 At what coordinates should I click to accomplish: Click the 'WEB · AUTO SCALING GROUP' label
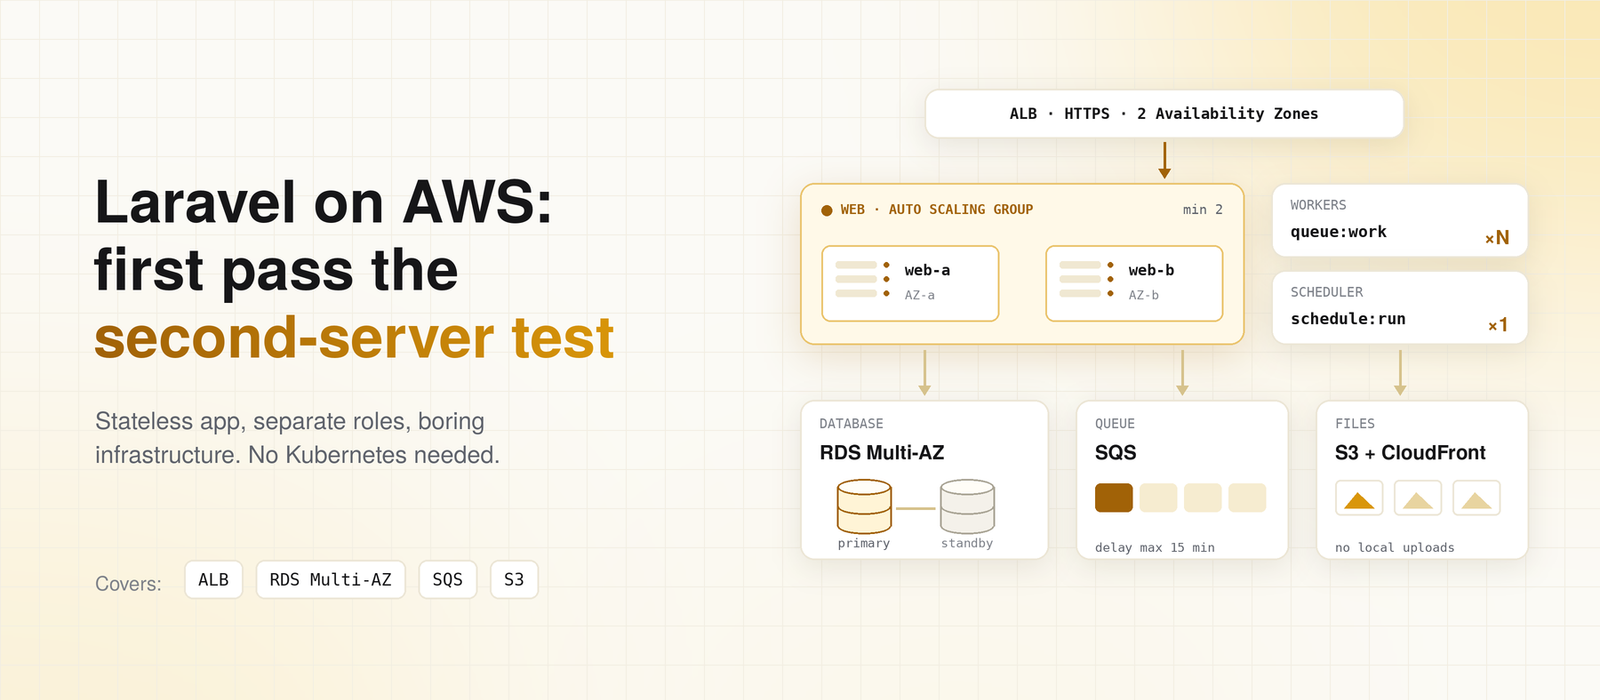(x=937, y=210)
